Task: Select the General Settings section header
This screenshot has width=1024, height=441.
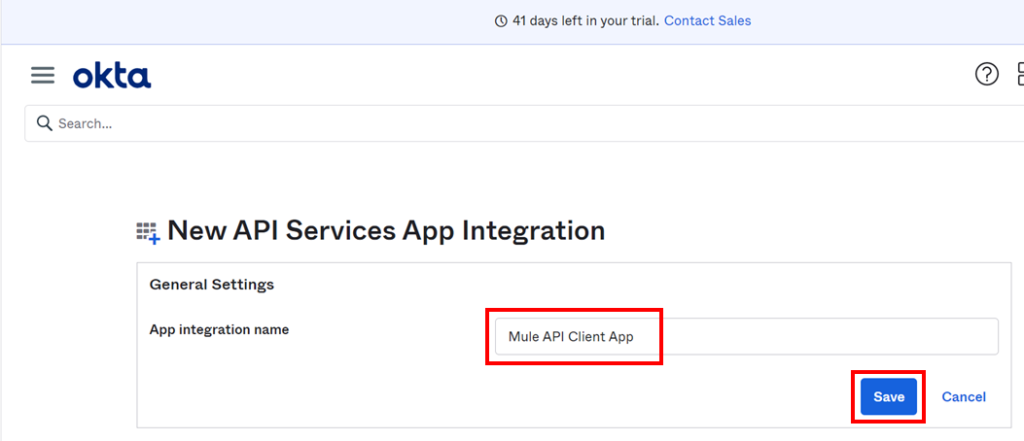Action: [211, 285]
